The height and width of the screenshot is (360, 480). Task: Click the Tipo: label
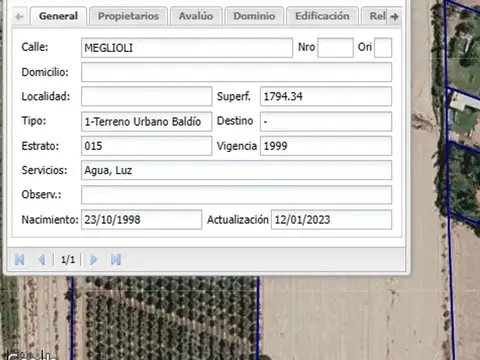(34, 121)
